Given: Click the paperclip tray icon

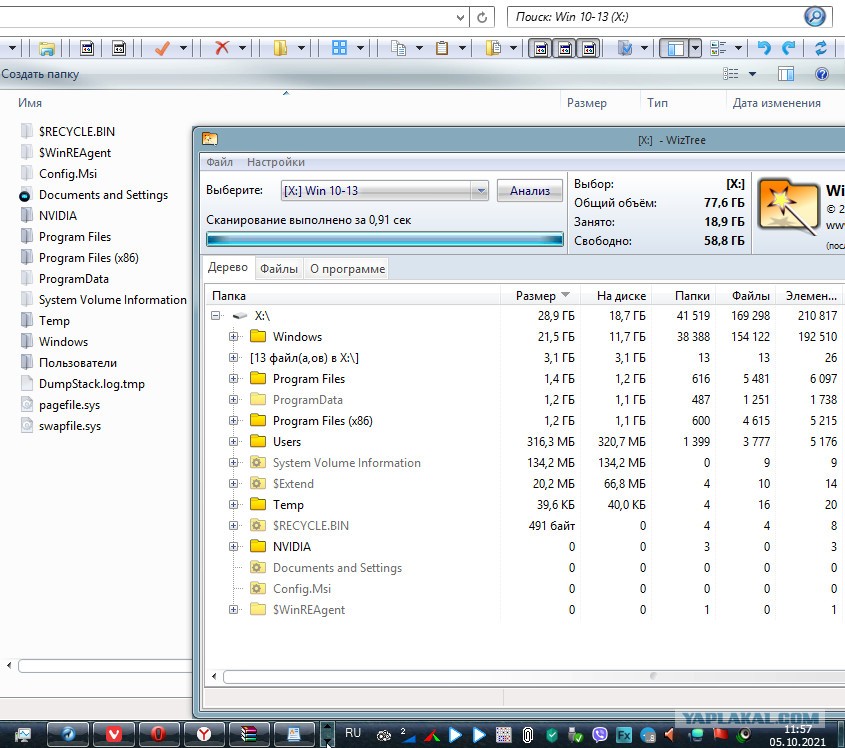Looking at the screenshot, I should 528,735.
